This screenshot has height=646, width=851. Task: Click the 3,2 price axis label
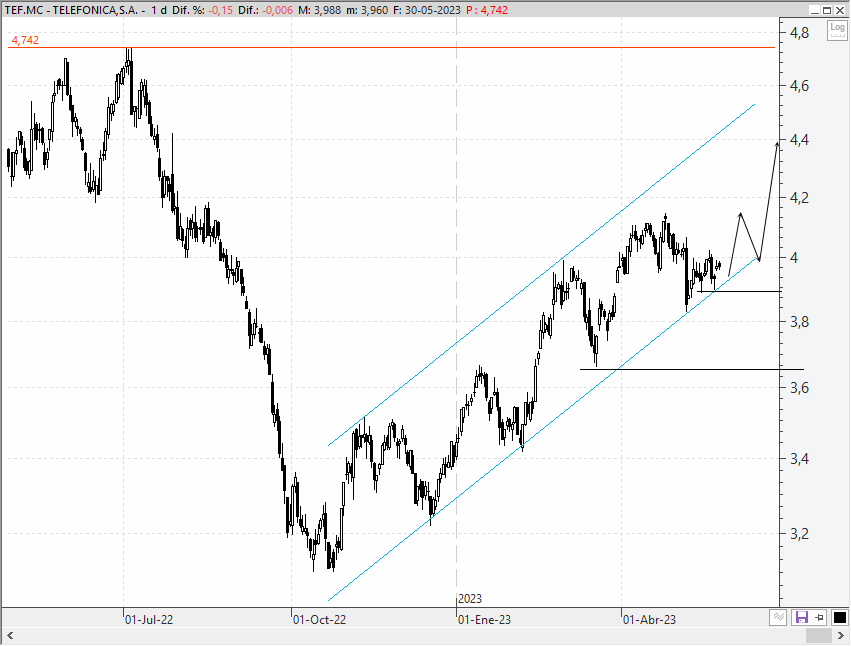point(799,534)
